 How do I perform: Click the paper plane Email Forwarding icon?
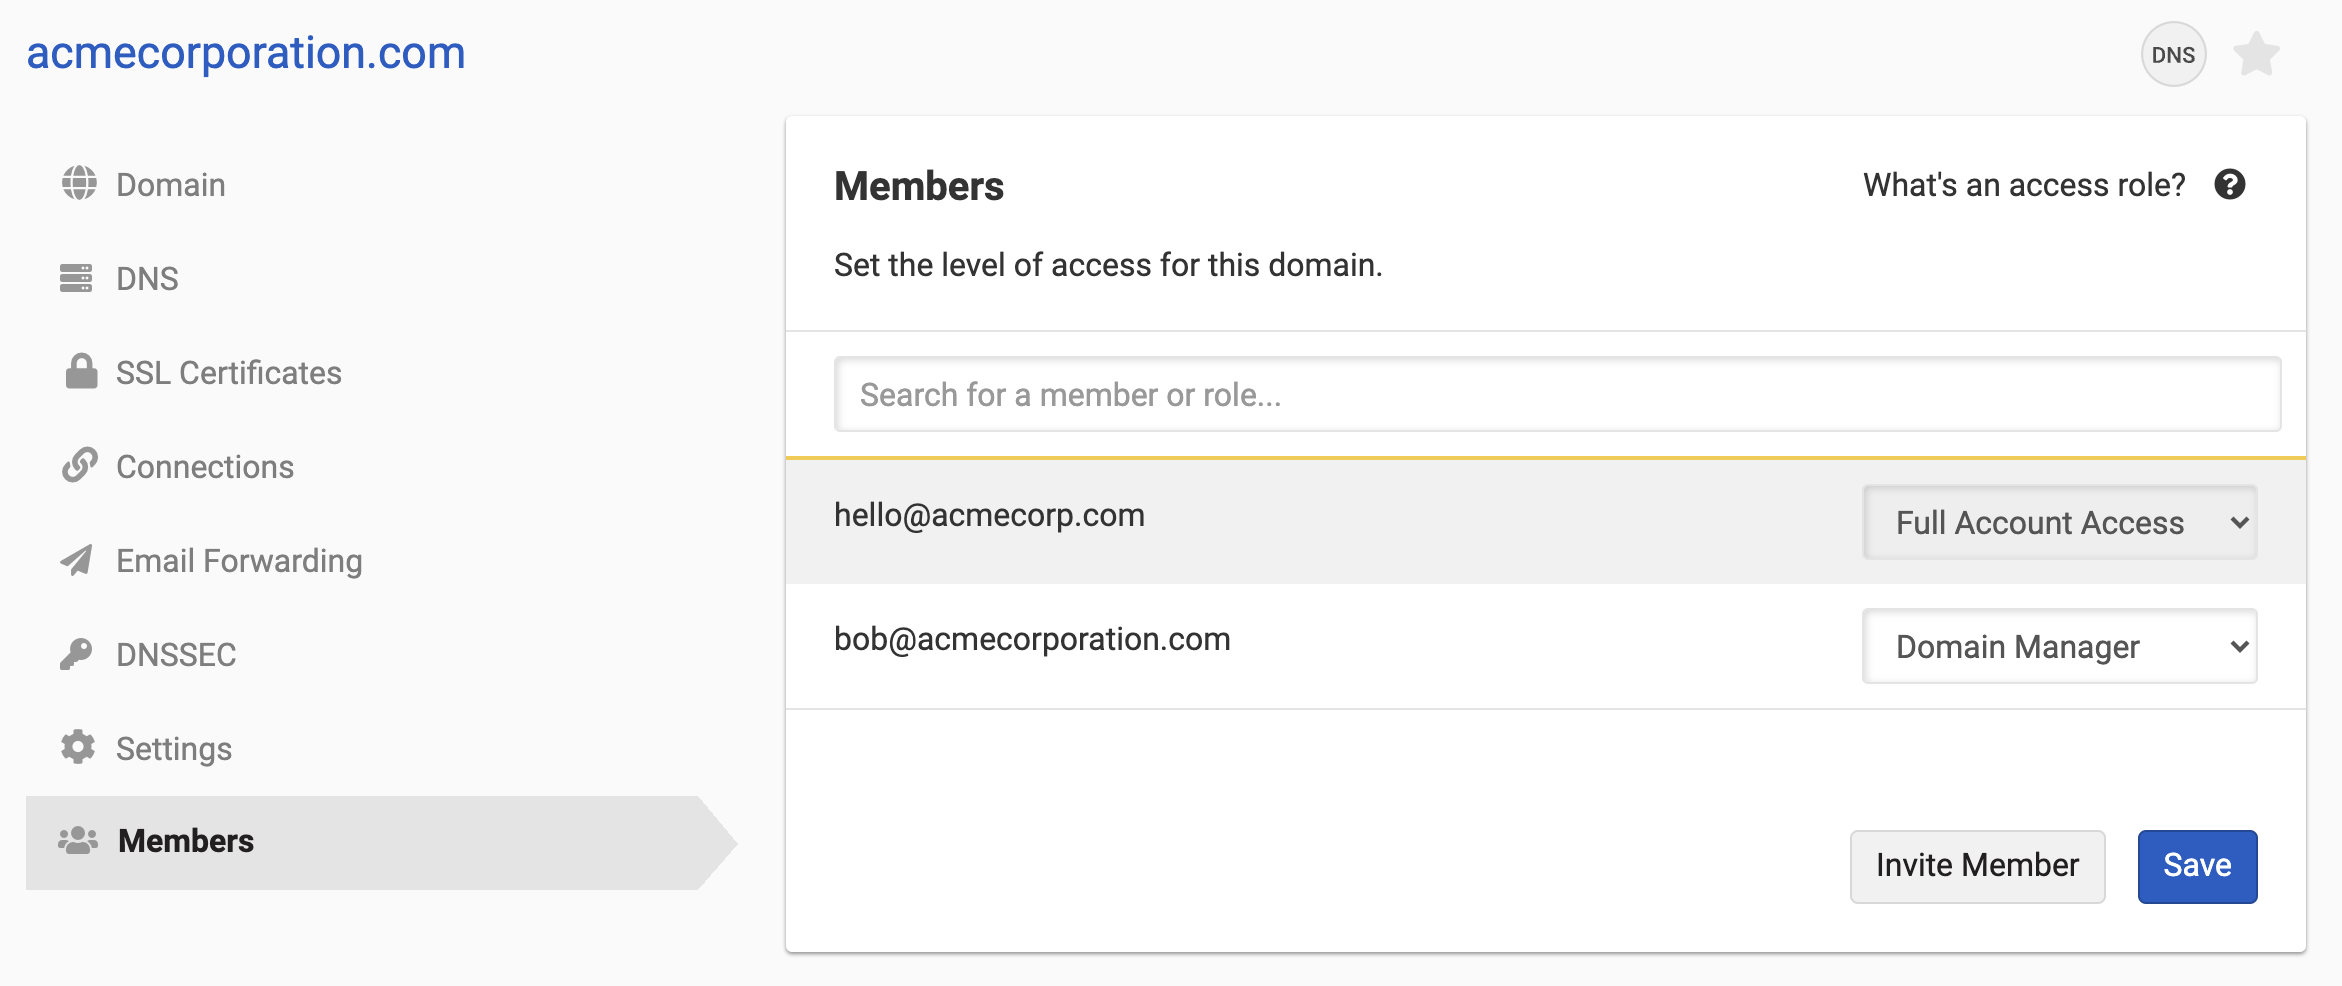click(76, 560)
